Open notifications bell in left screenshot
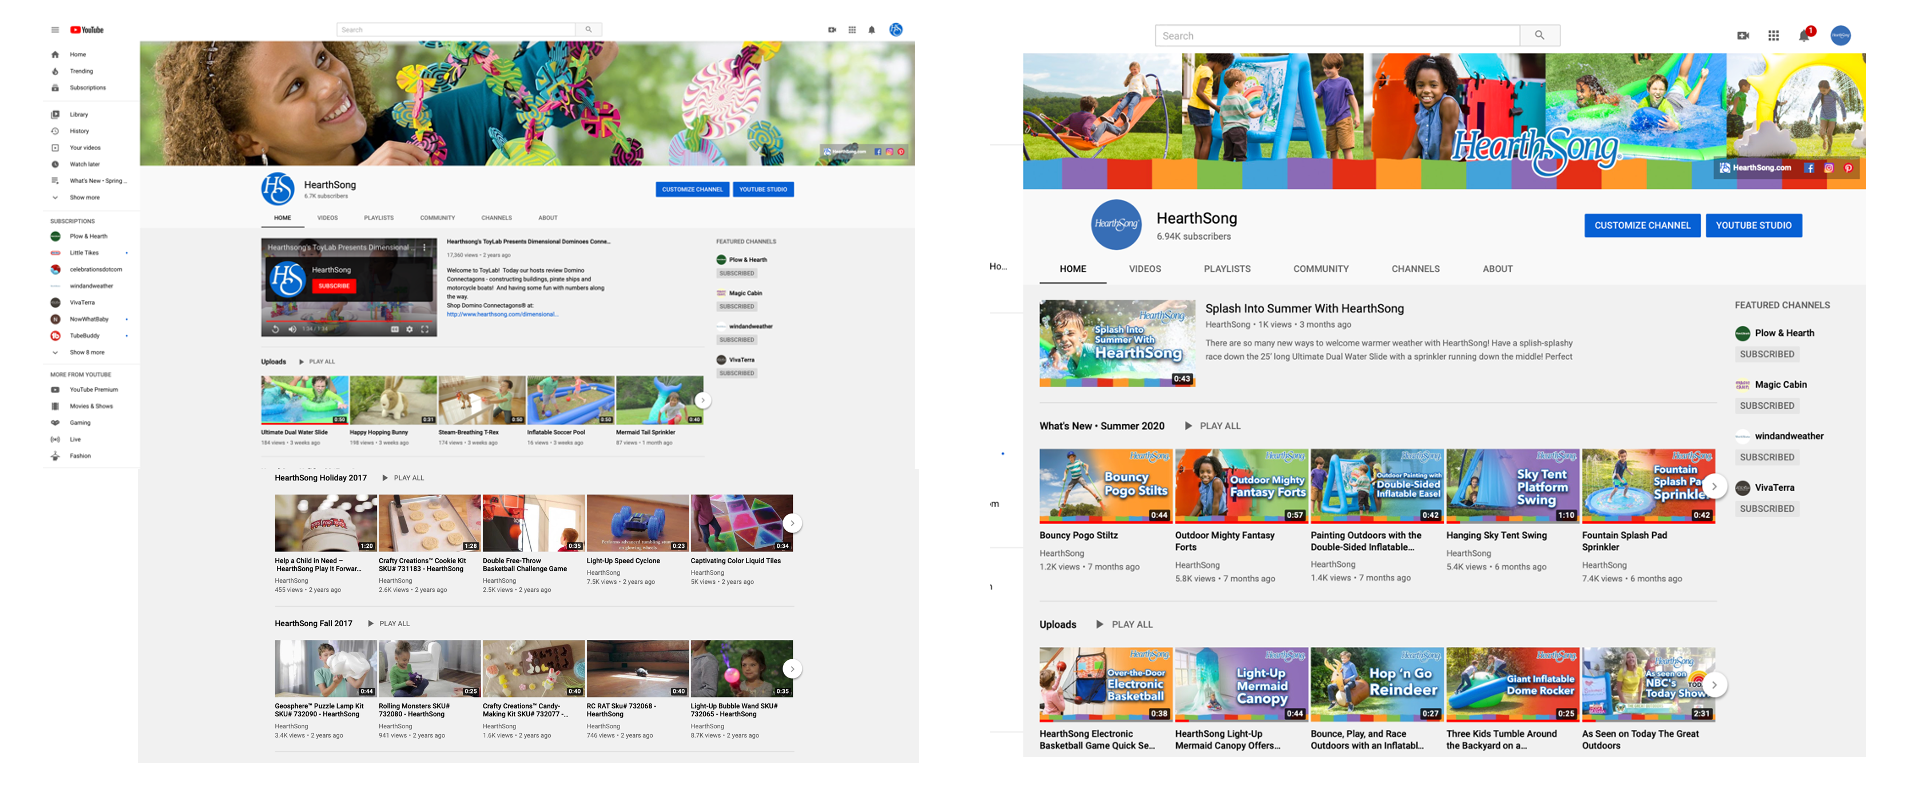The width and height of the screenshot is (1916, 792). pos(872,30)
